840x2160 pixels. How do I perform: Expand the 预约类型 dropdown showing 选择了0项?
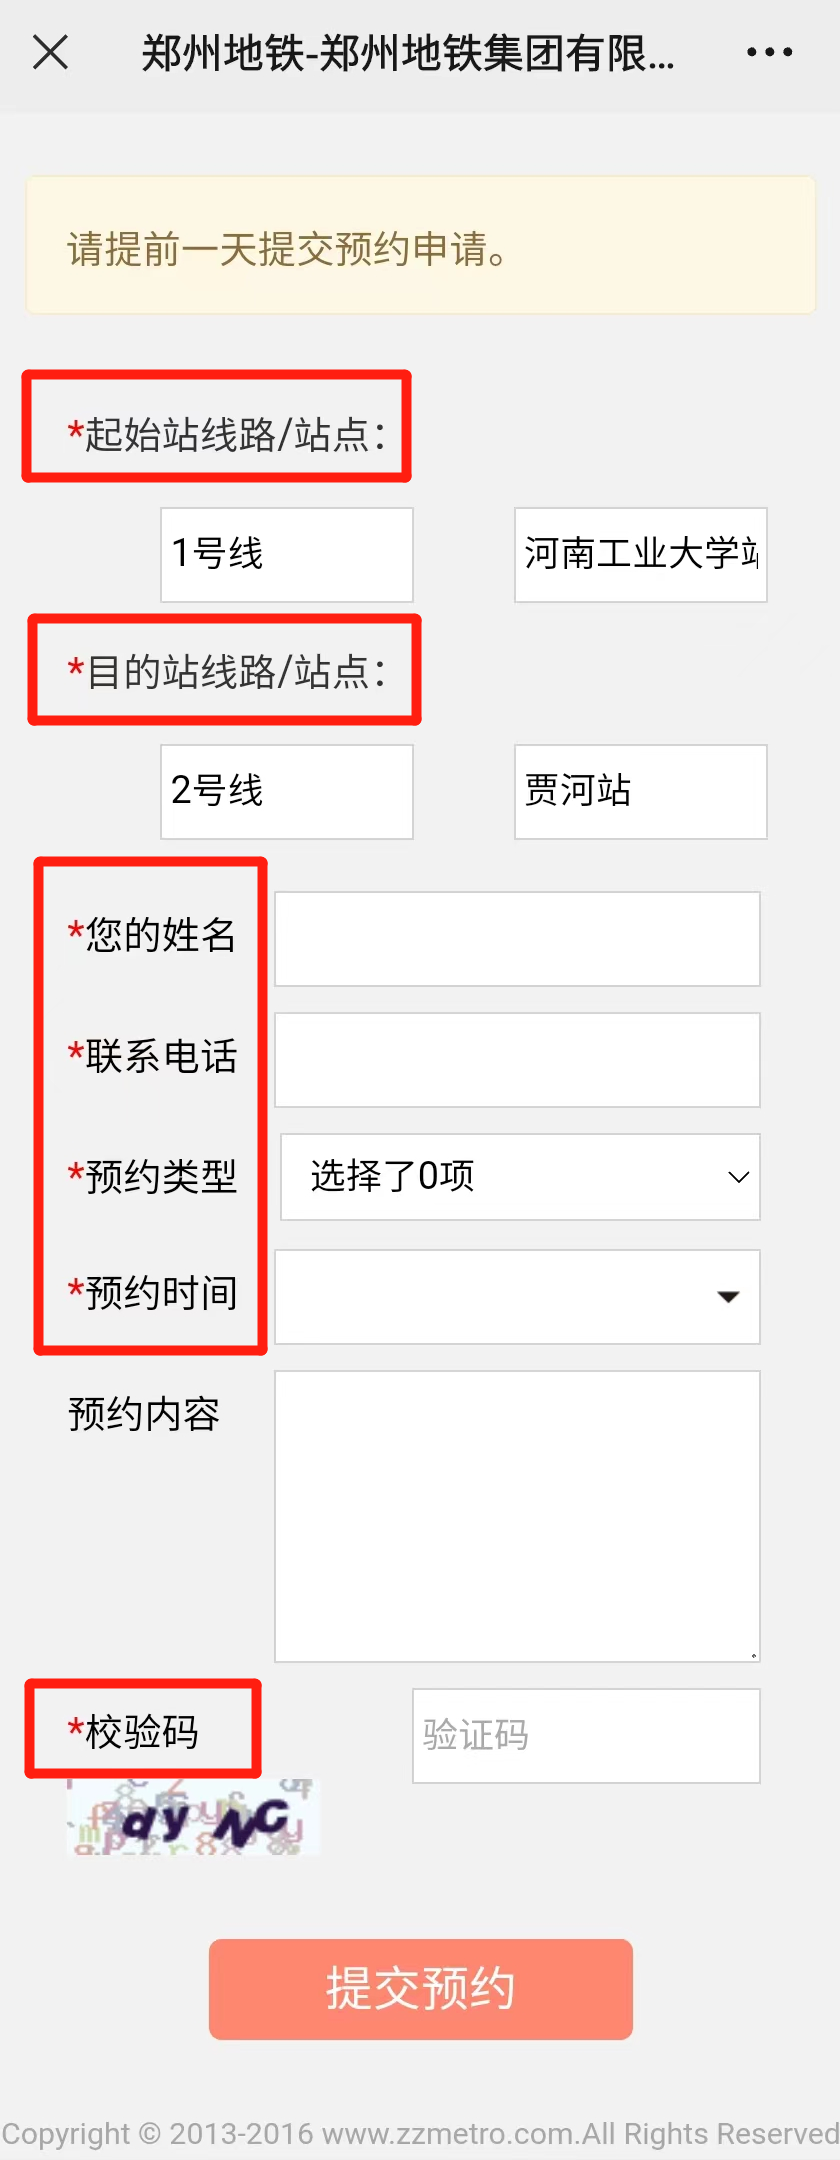pyautogui.click(x=520, y=1177)
